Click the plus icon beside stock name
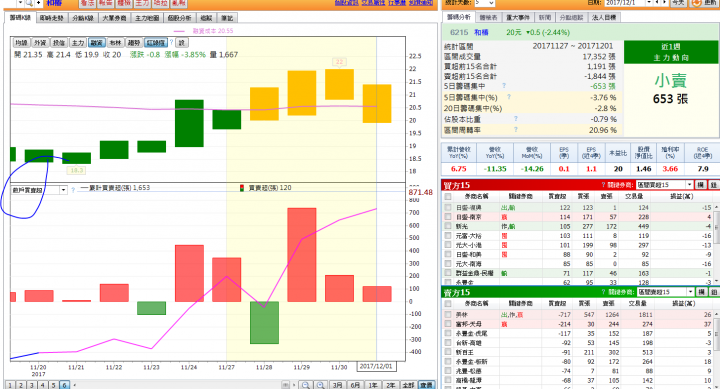Image resolution: width=720 pixels, height=389 pixels. pyautogui.click(x=39, y=3)
